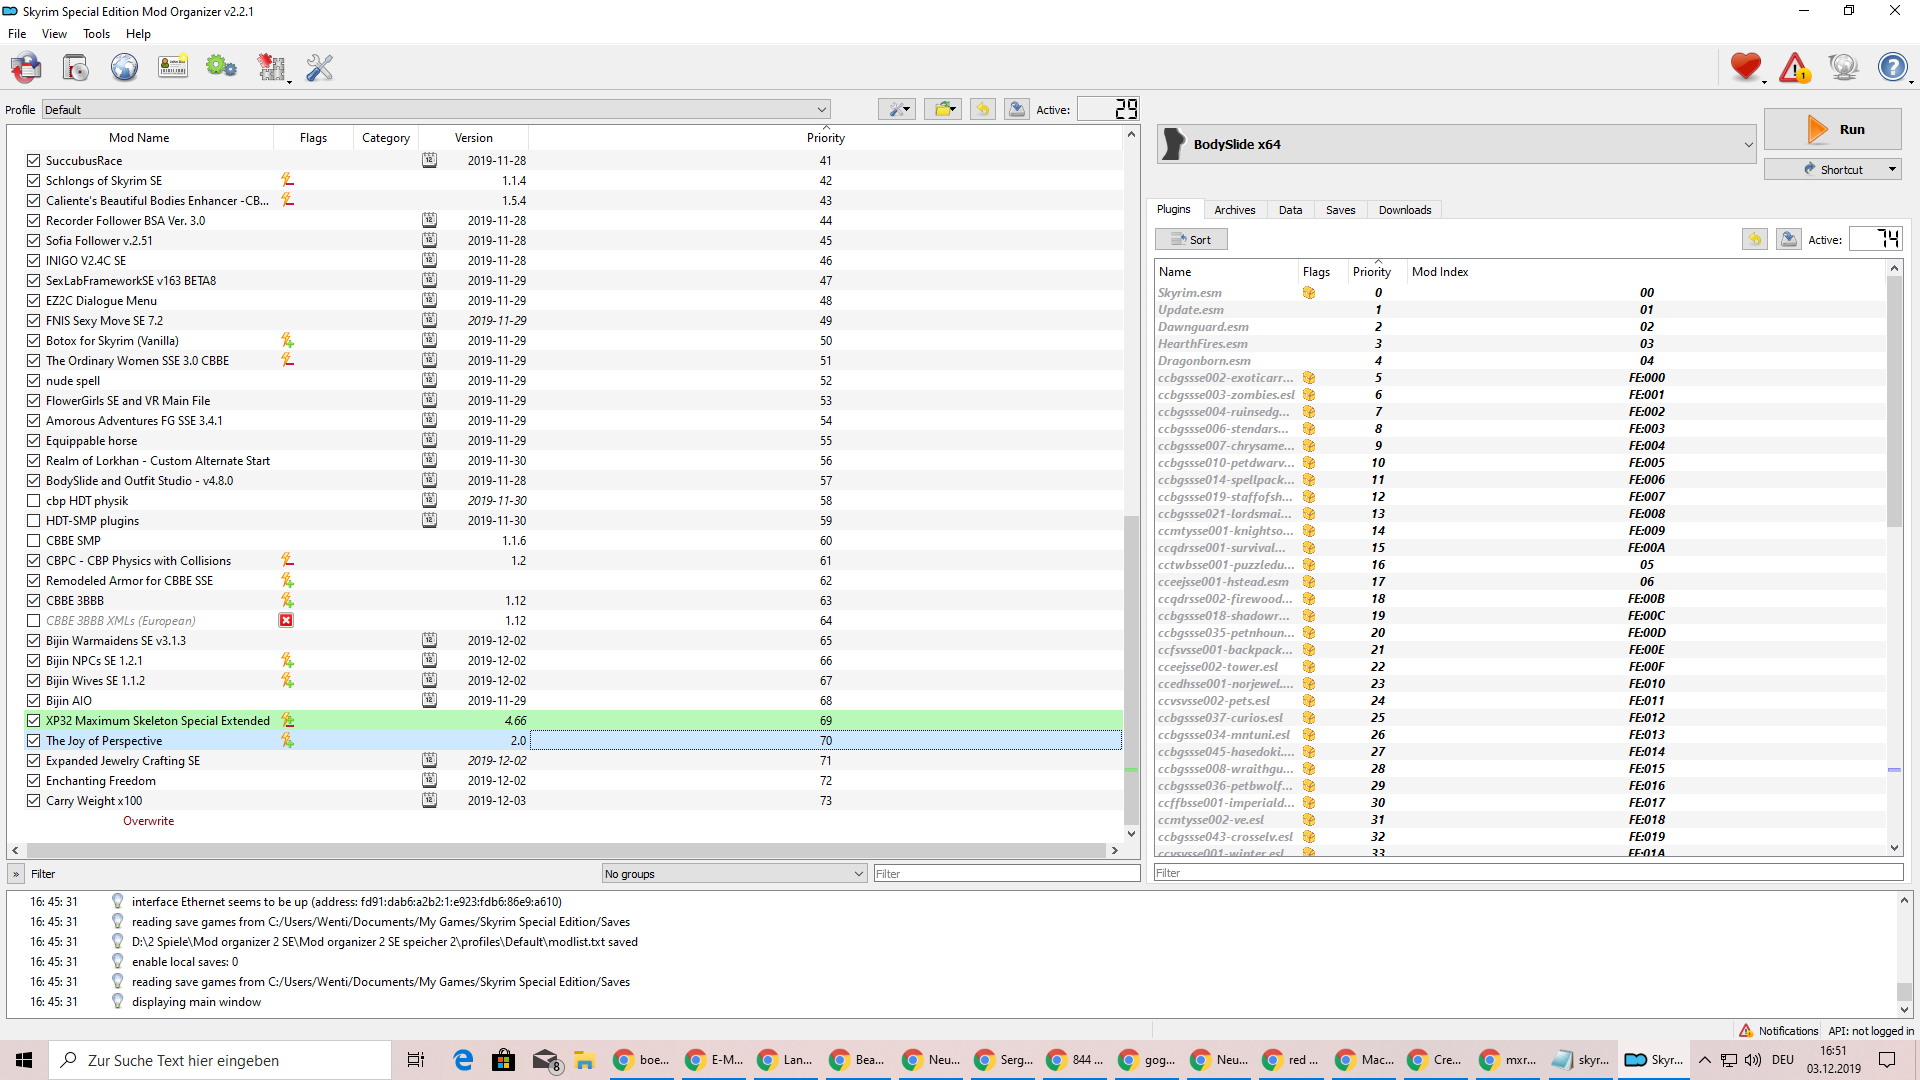This screenshot has height=1080, width=1920.
Task: Open Microsoft Edge from taskbar
Action: coord(462,1060)
